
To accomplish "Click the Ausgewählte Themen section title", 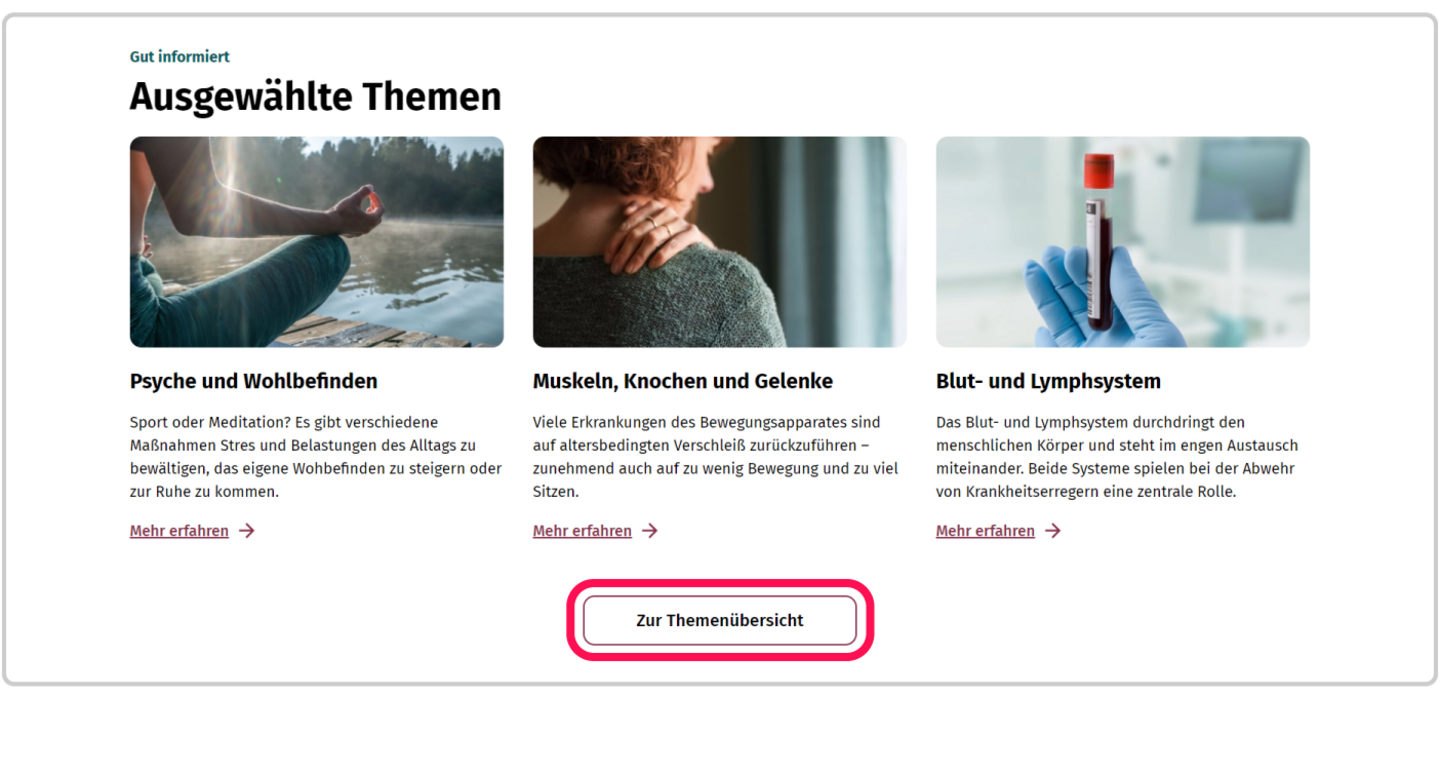I will 316,97.
